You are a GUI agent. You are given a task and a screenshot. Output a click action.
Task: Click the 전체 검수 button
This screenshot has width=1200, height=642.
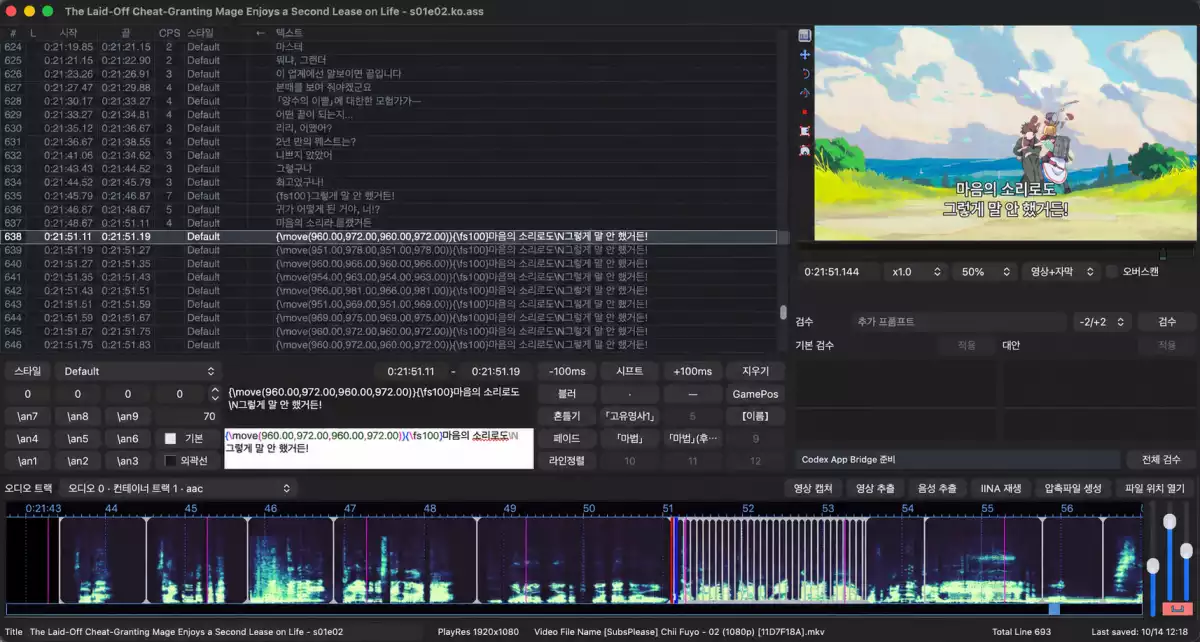(x=1161, y=460)
